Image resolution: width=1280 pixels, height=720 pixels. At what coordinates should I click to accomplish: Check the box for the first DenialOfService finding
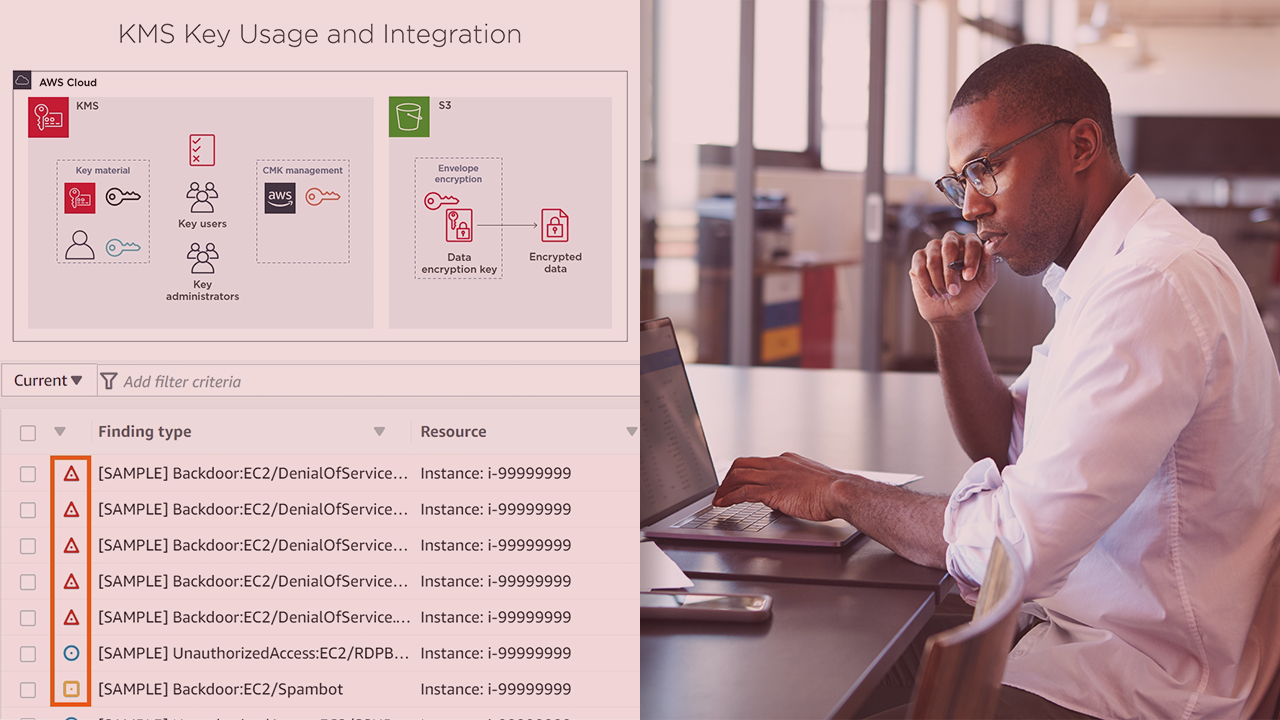click(x=28, y=474)
